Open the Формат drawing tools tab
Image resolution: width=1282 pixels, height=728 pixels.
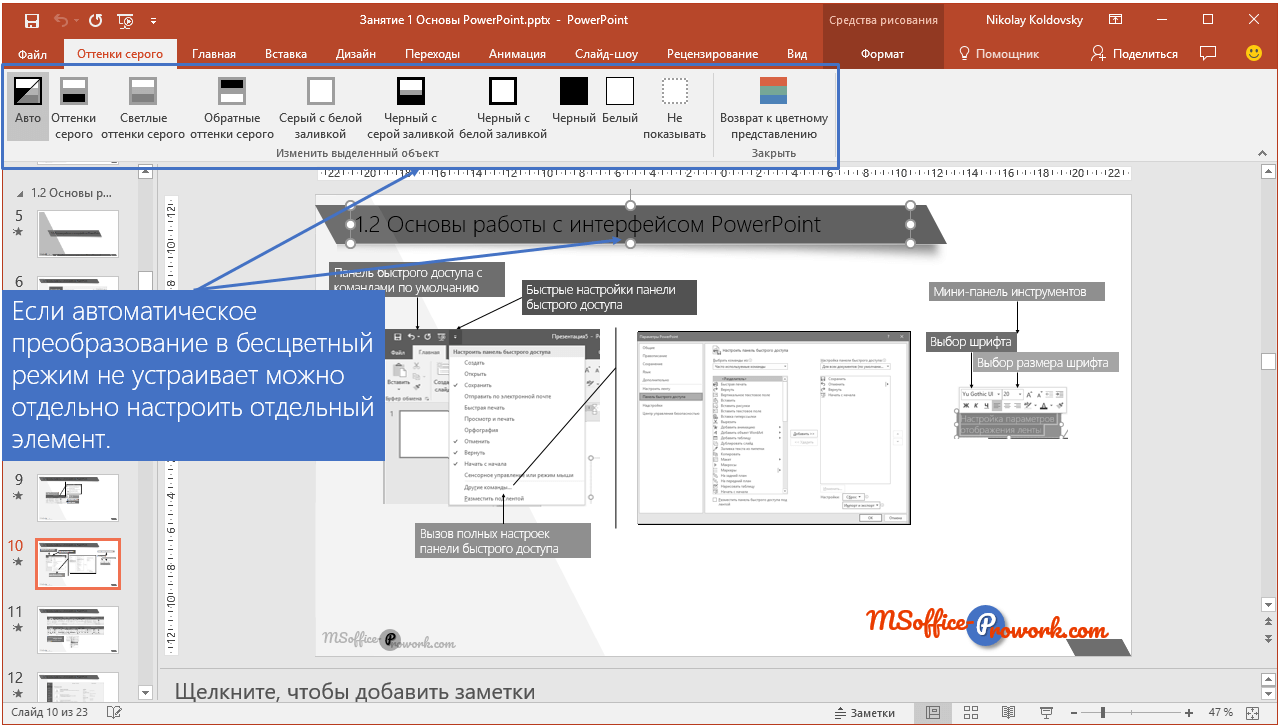click(x=882, y=54)
